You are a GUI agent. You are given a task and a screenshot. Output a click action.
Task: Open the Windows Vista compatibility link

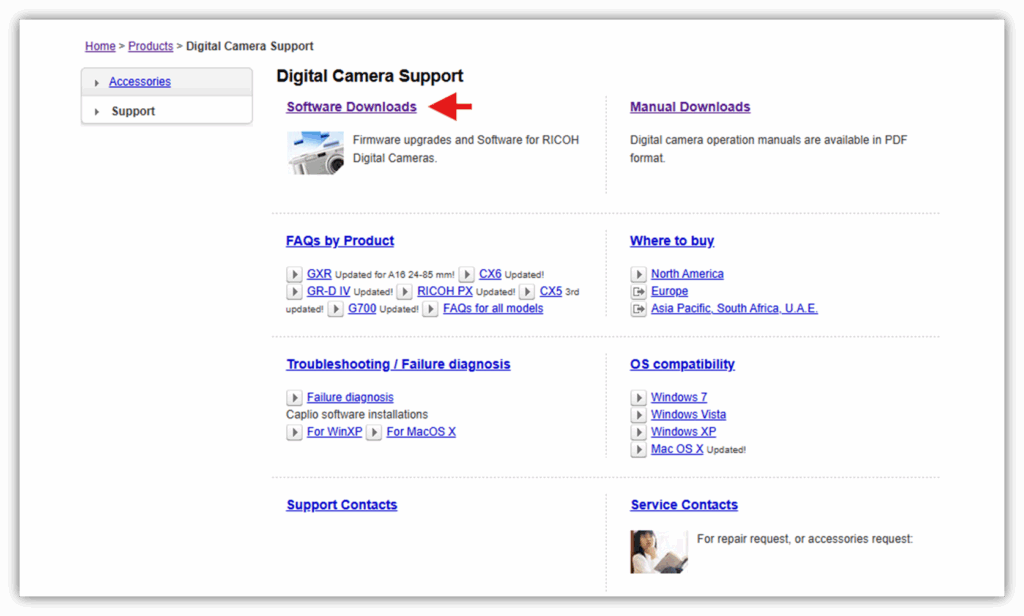pos(688,414)
